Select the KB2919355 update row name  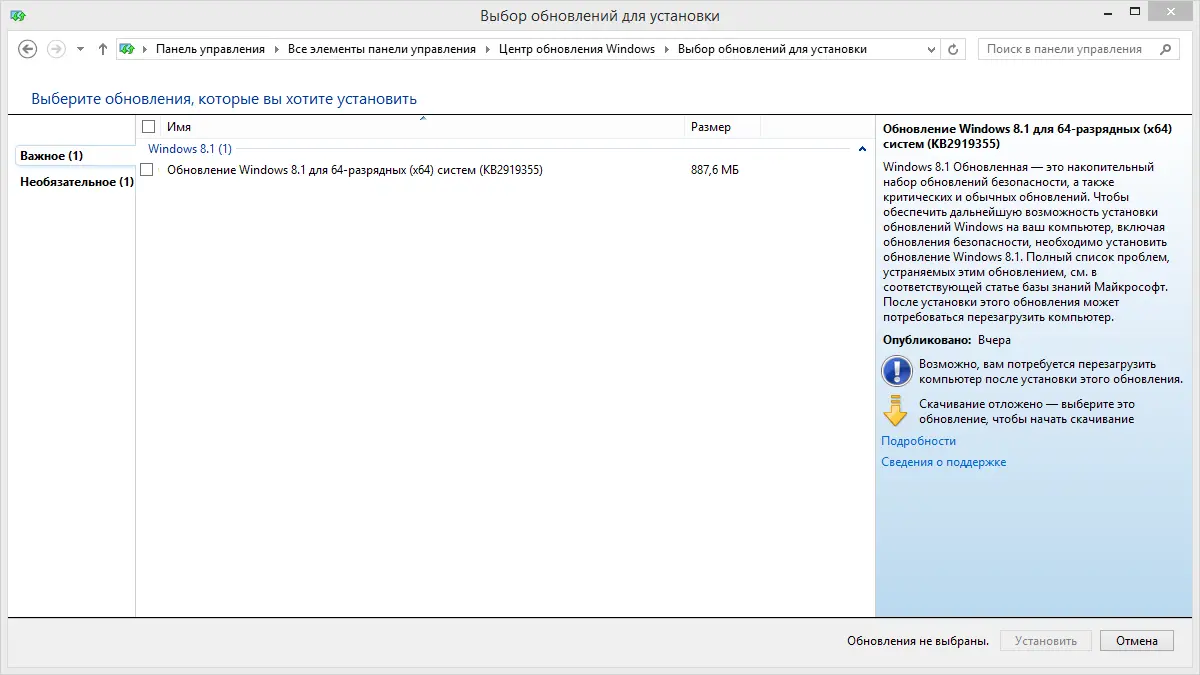point(355,170)
